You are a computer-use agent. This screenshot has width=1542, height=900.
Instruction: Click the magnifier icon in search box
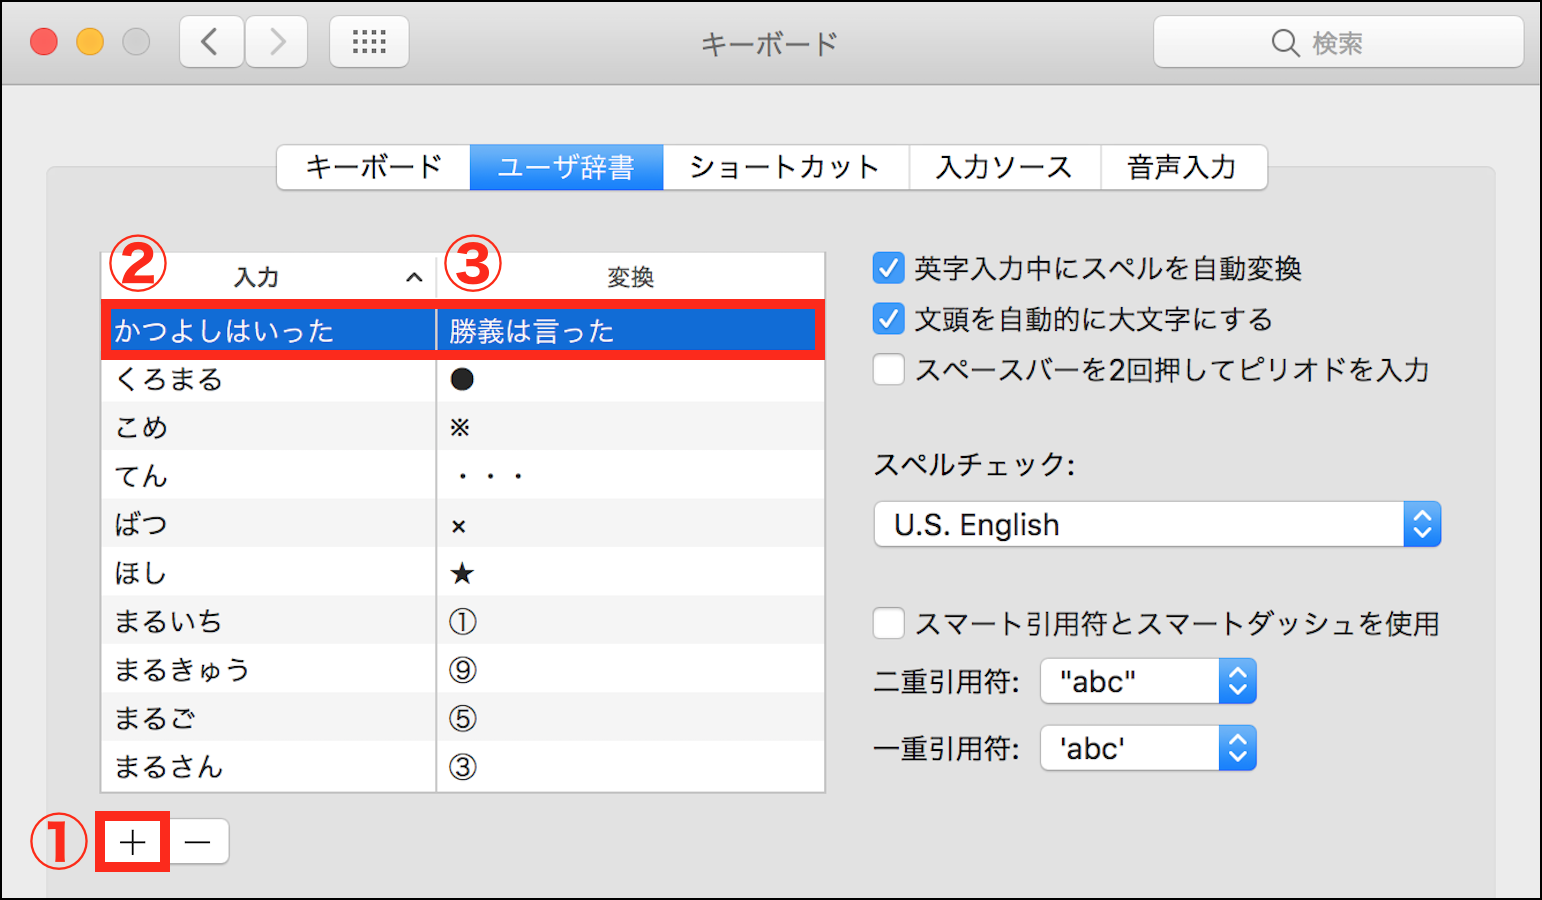1285,43
